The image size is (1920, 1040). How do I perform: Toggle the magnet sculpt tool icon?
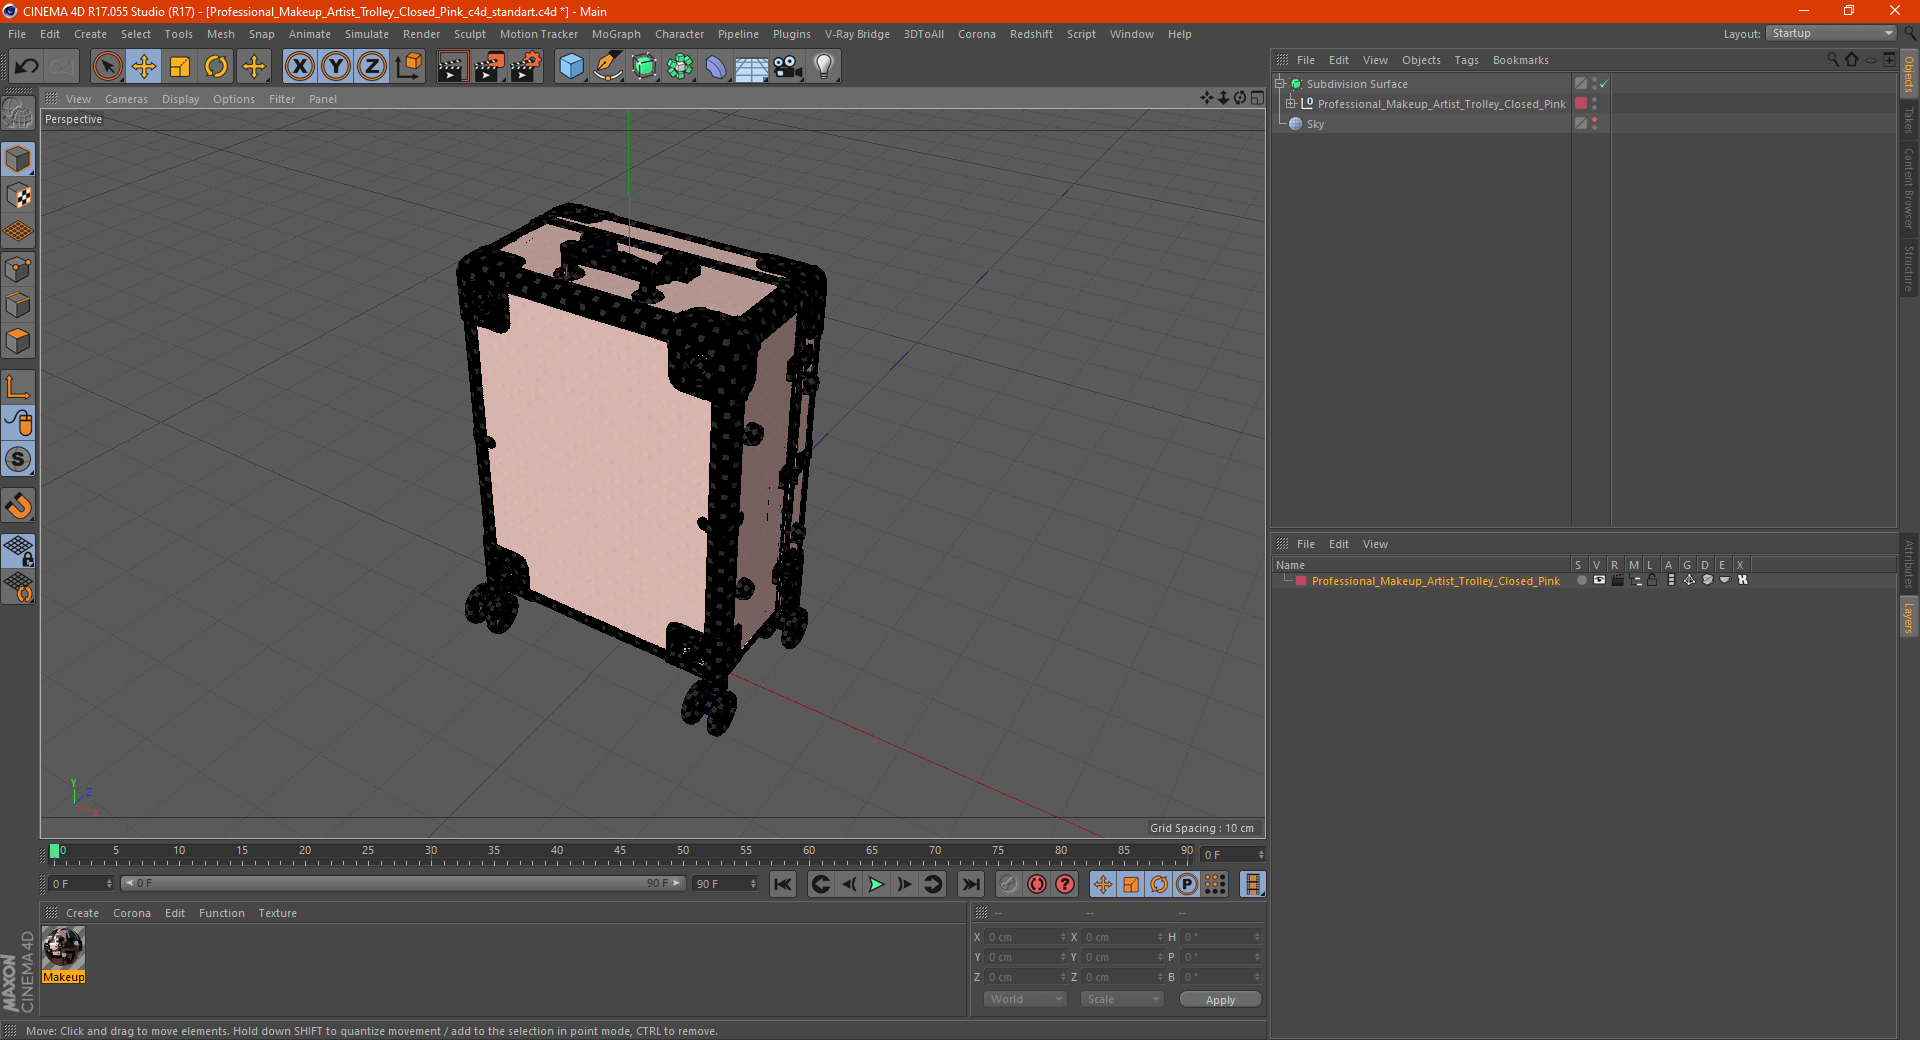(x=18, y=506)
